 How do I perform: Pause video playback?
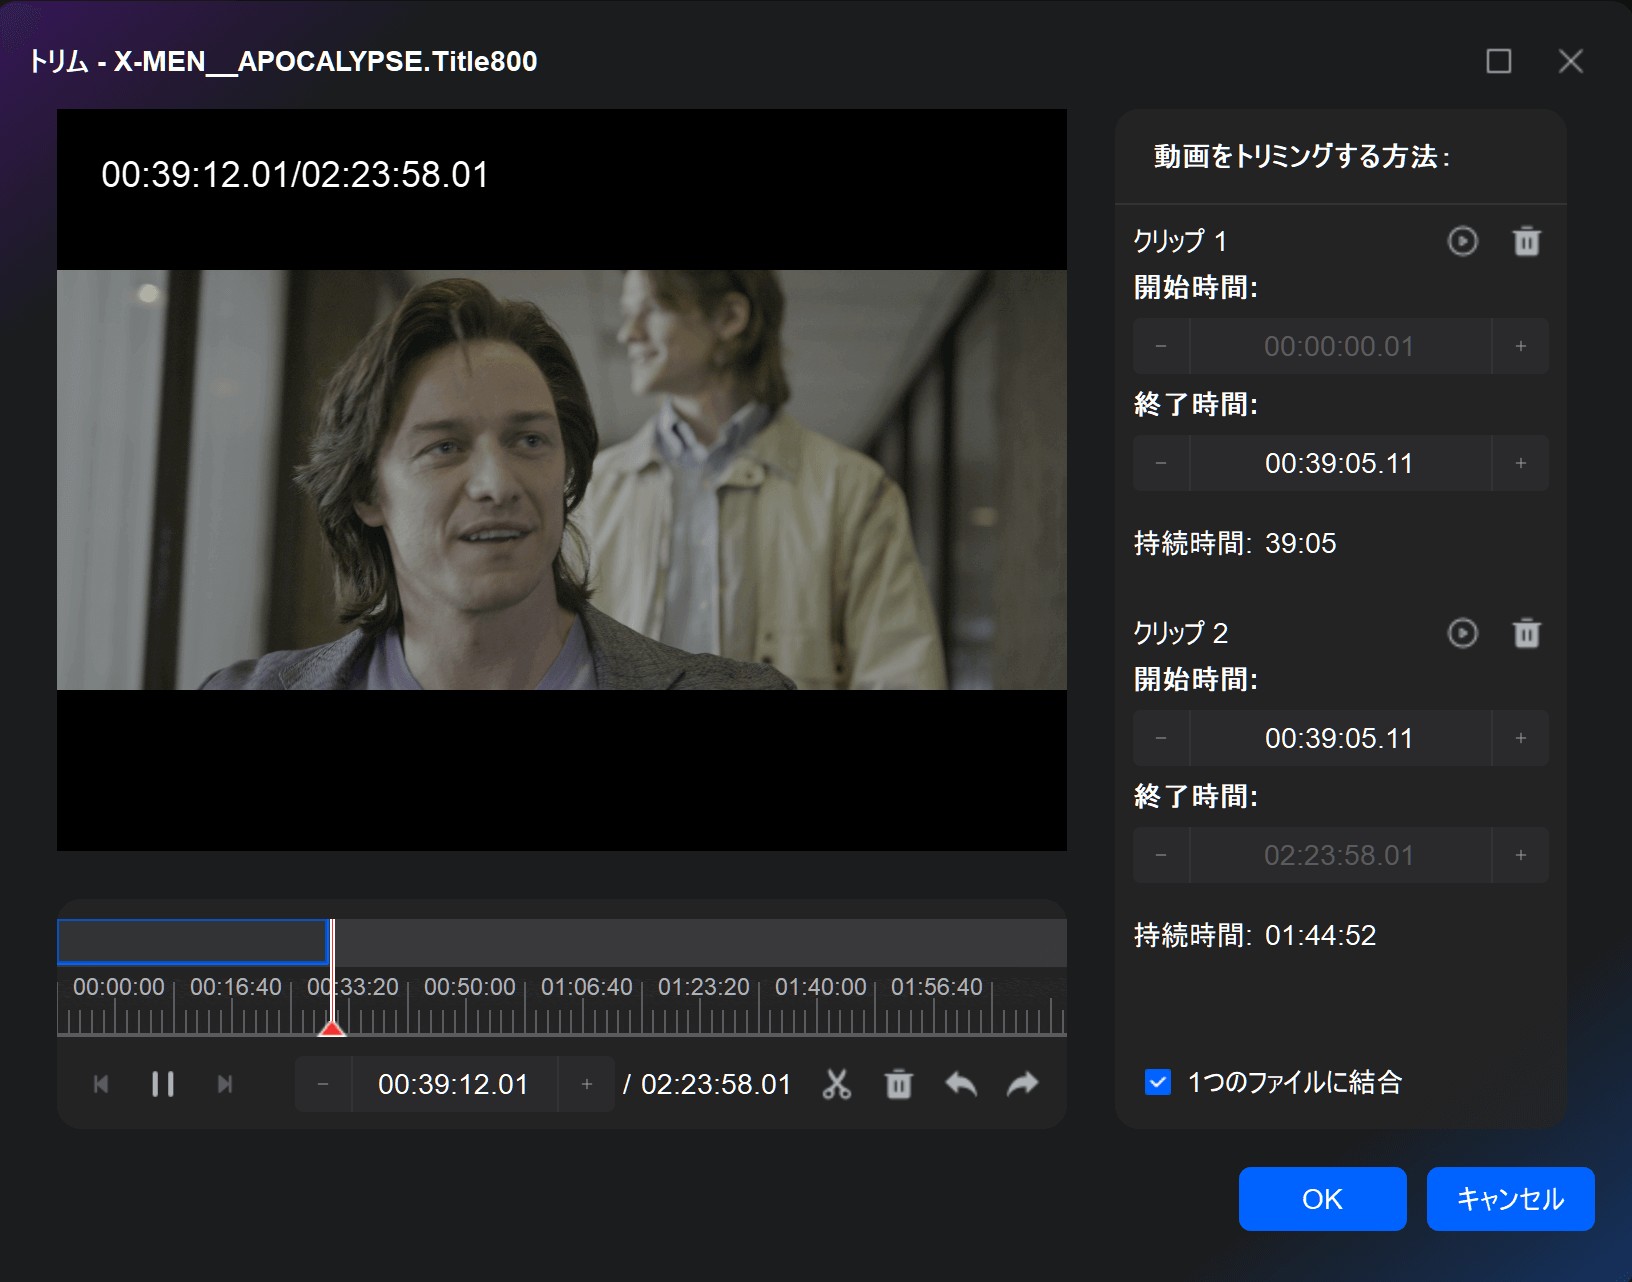pyautogui.click(x=163, y=1084)
